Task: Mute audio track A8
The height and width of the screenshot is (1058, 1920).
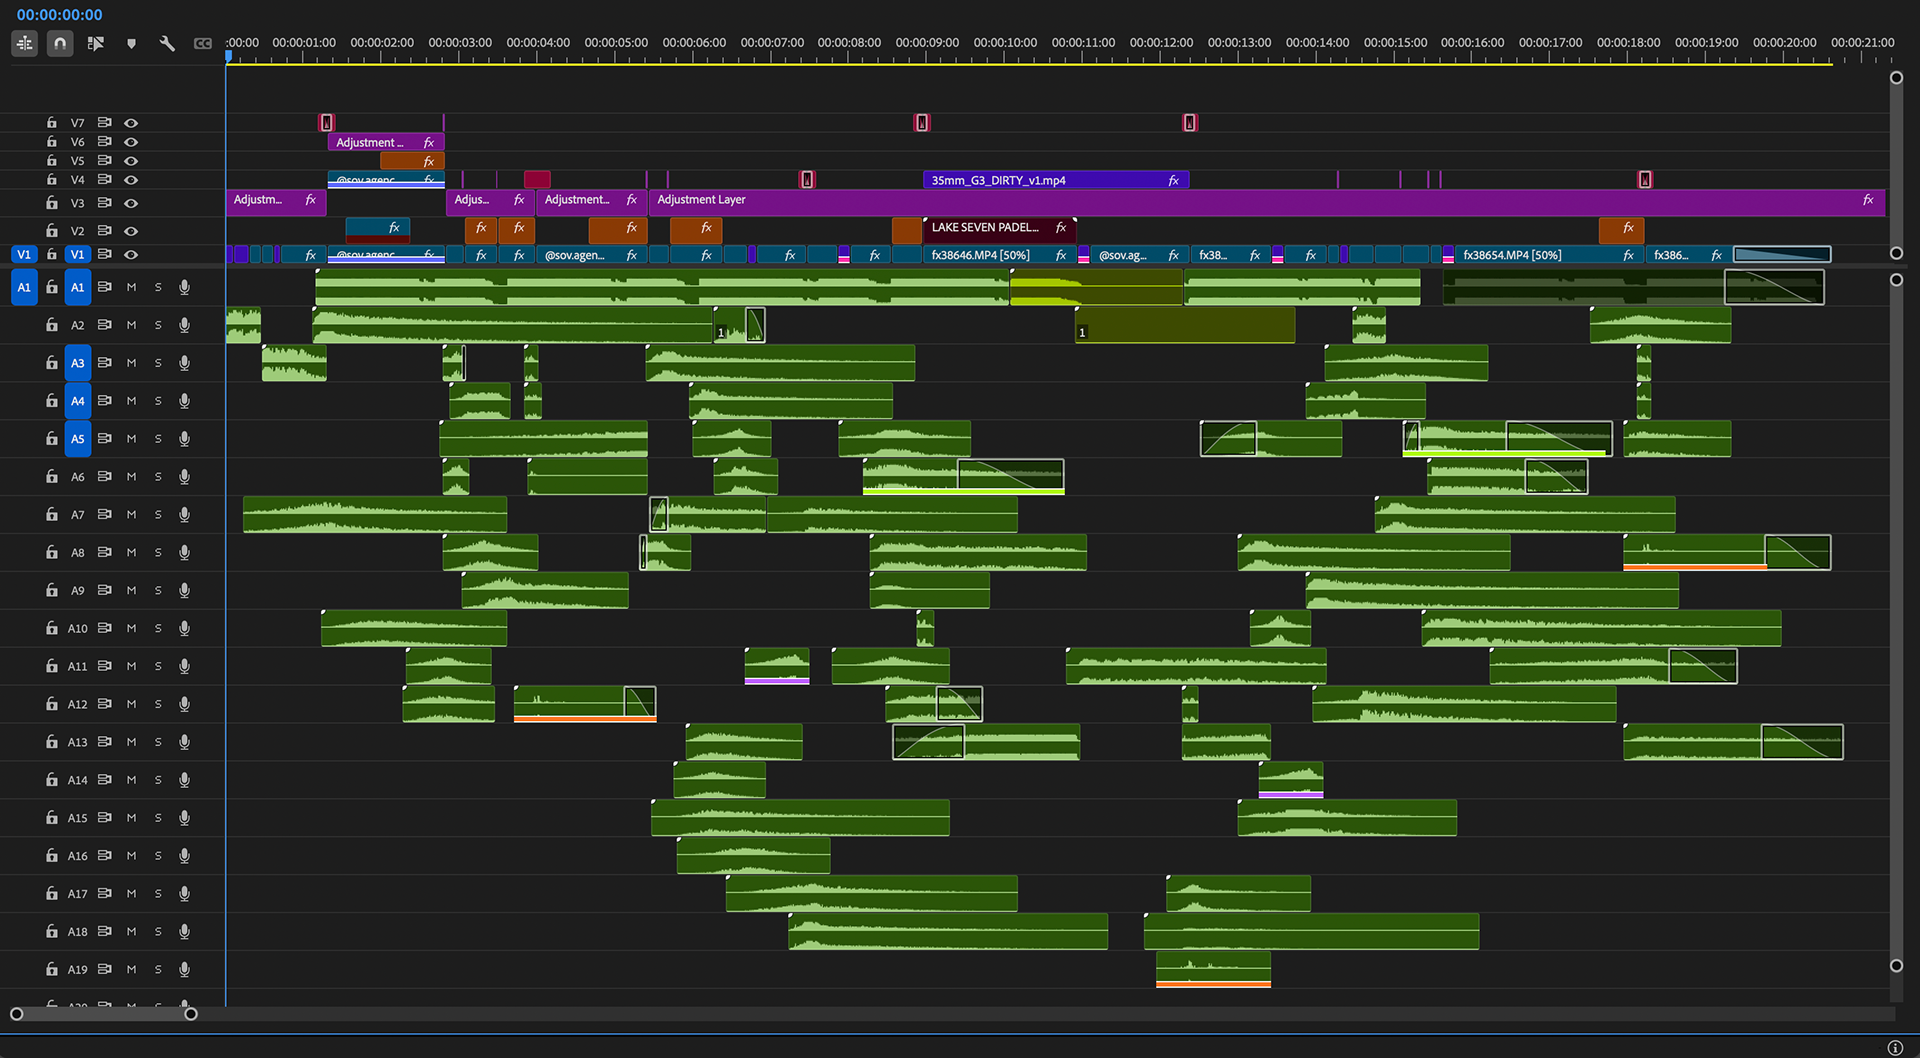Action: tap(131, 552)
